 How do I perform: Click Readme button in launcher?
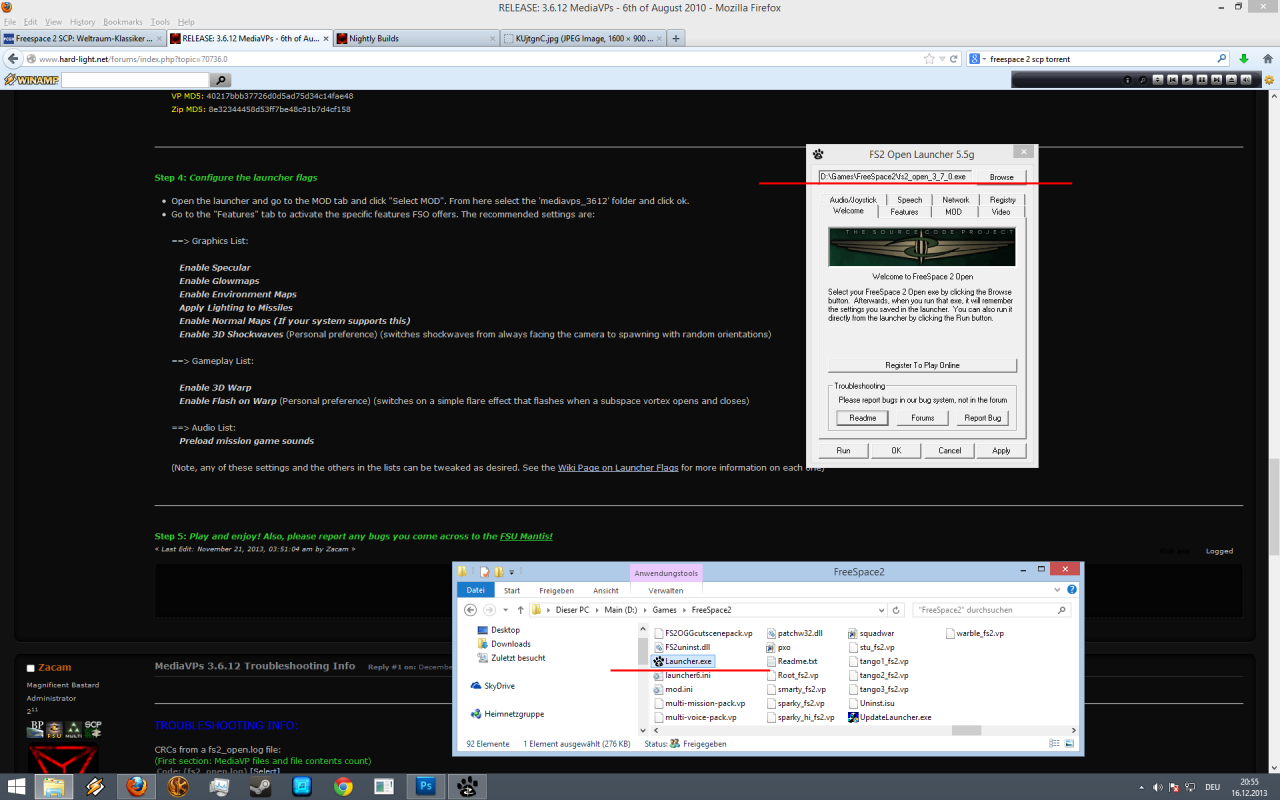(862, 418)
